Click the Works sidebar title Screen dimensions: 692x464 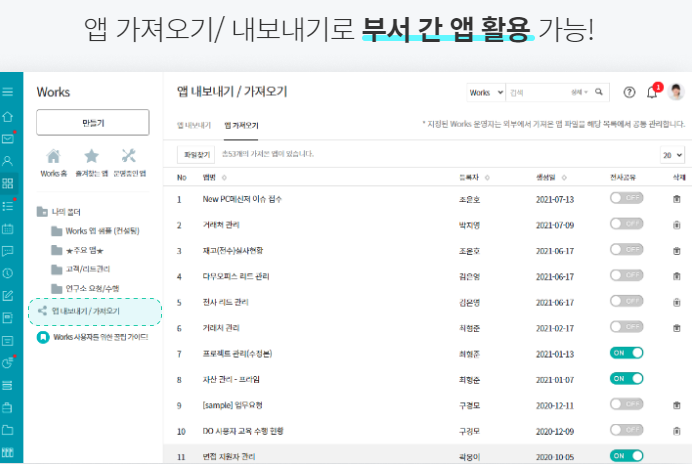[53, 92]
